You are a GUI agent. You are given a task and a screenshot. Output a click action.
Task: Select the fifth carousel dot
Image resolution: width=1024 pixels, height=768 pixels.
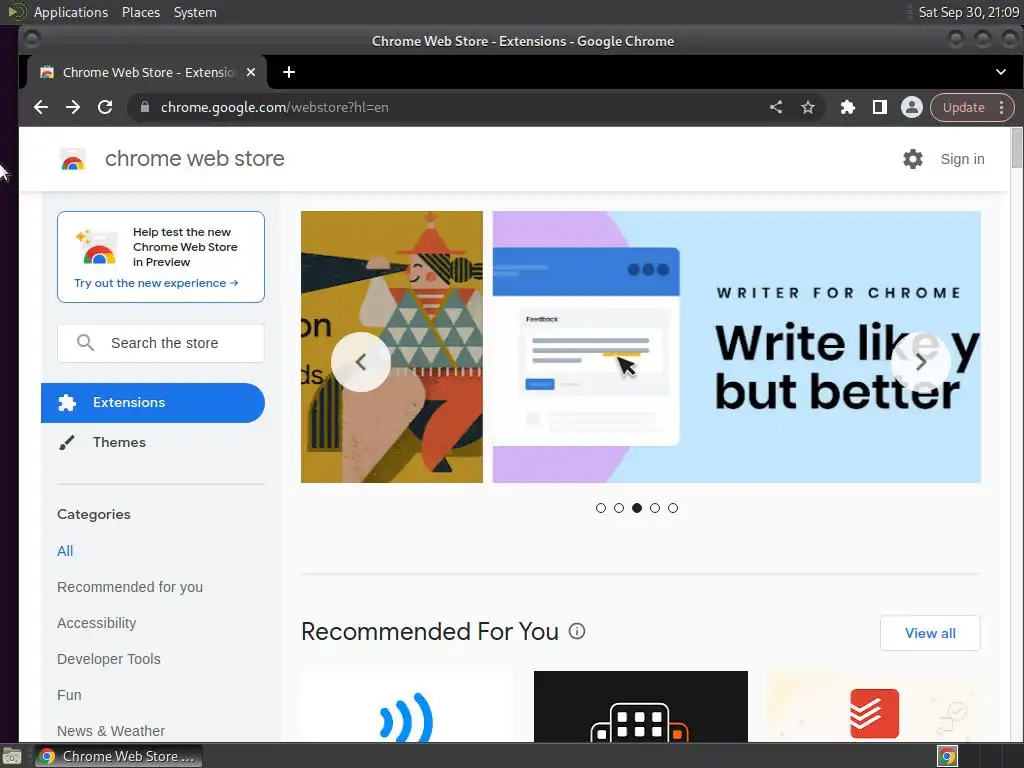673,508
